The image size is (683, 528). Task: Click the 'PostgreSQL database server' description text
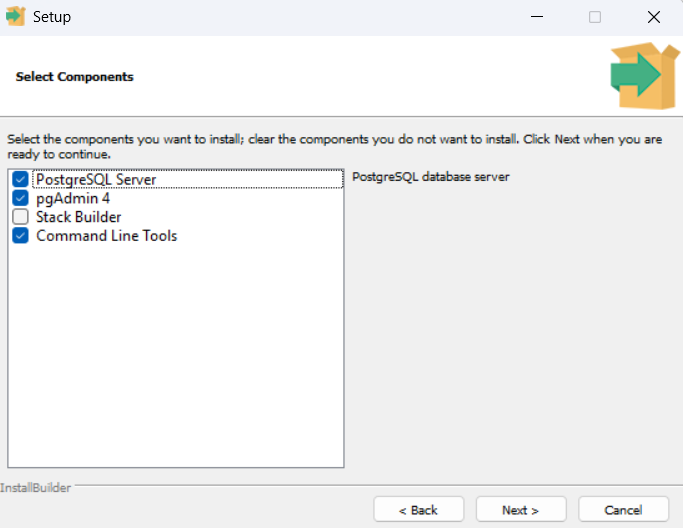[x=430, y=177]
